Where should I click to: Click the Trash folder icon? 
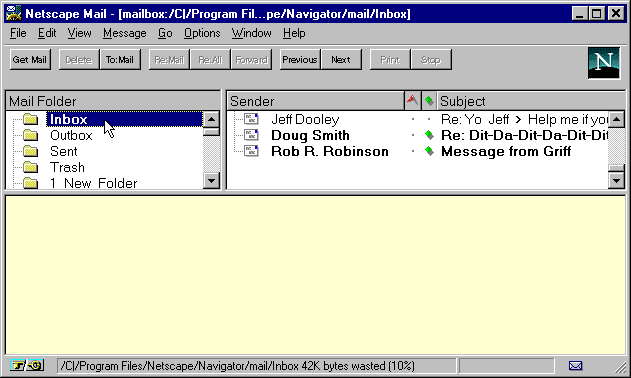click(x=30, y=167)
